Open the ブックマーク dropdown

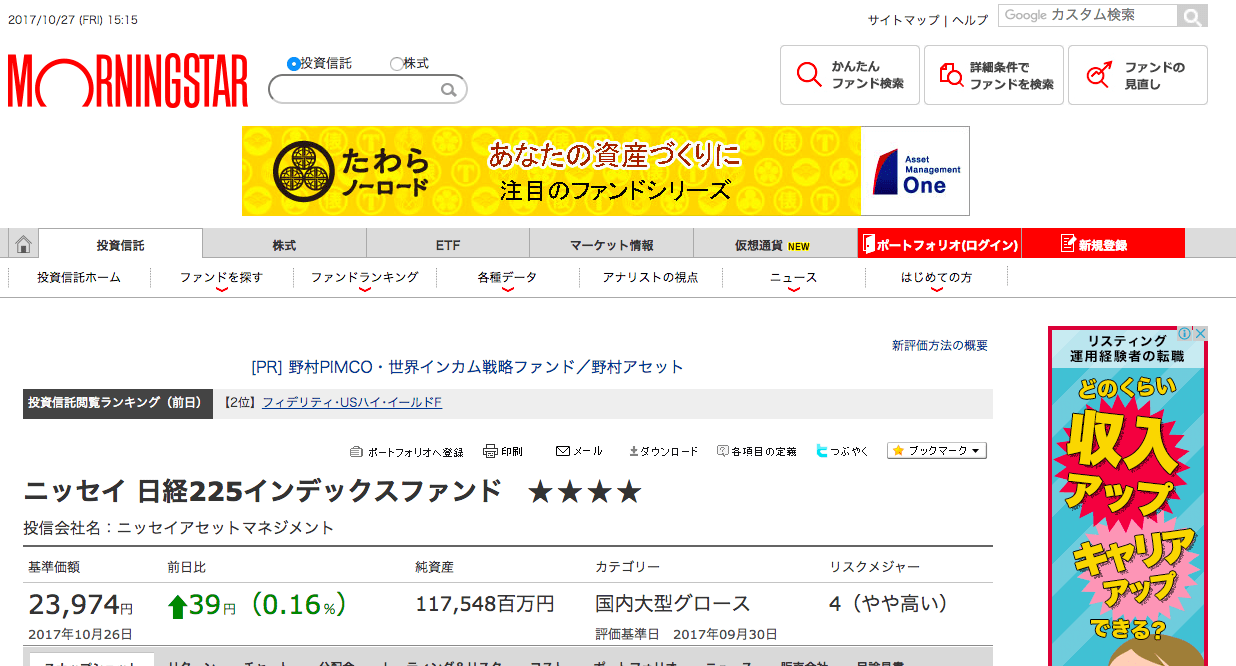click(x=936, y=450)
